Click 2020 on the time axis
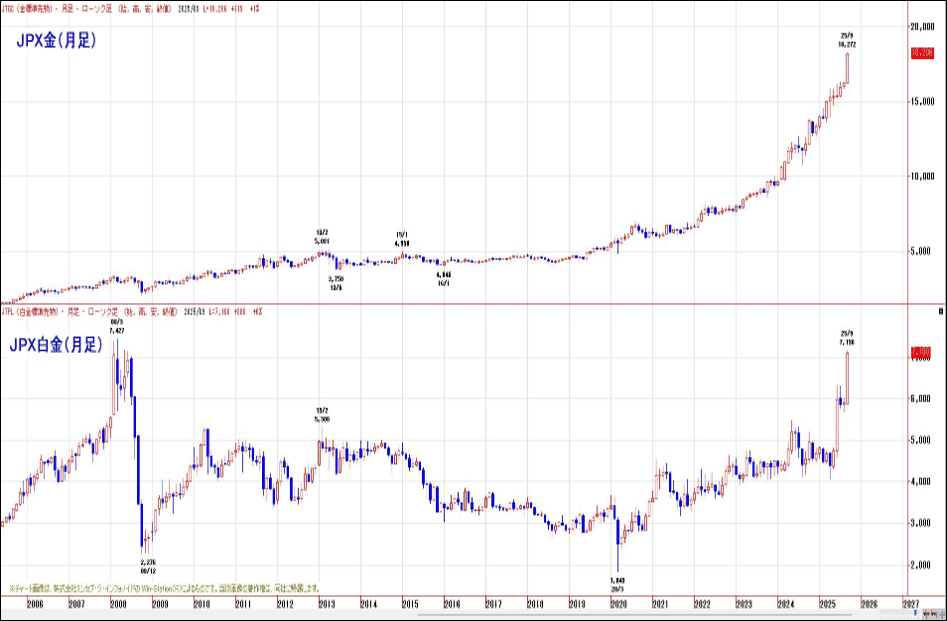This screenshot has width=947, height=621. (617, 605)
